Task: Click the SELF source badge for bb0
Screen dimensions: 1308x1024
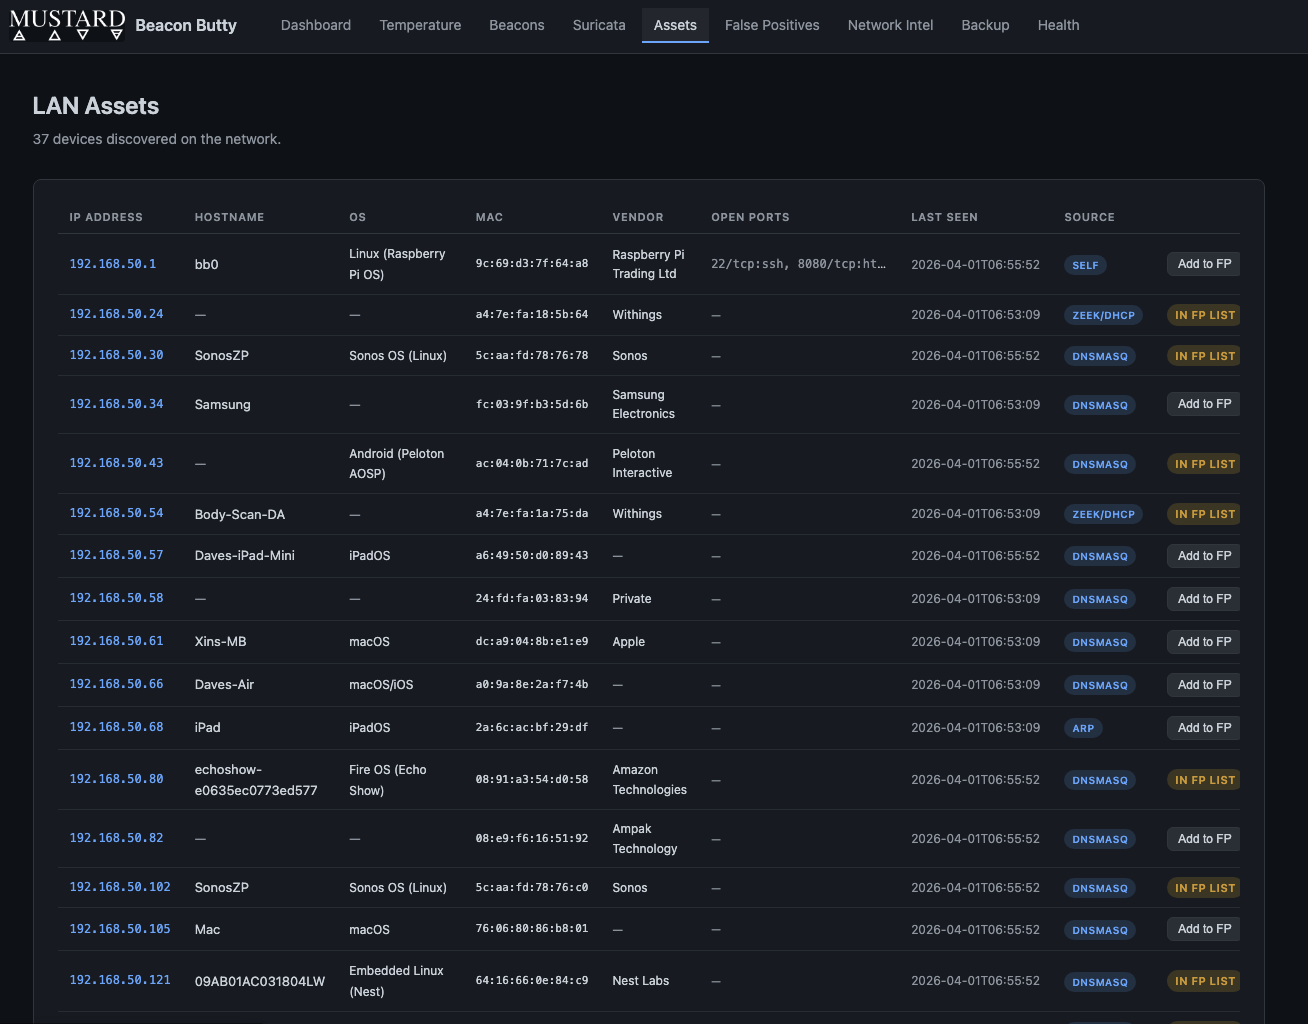Action: pos(1085,265)
